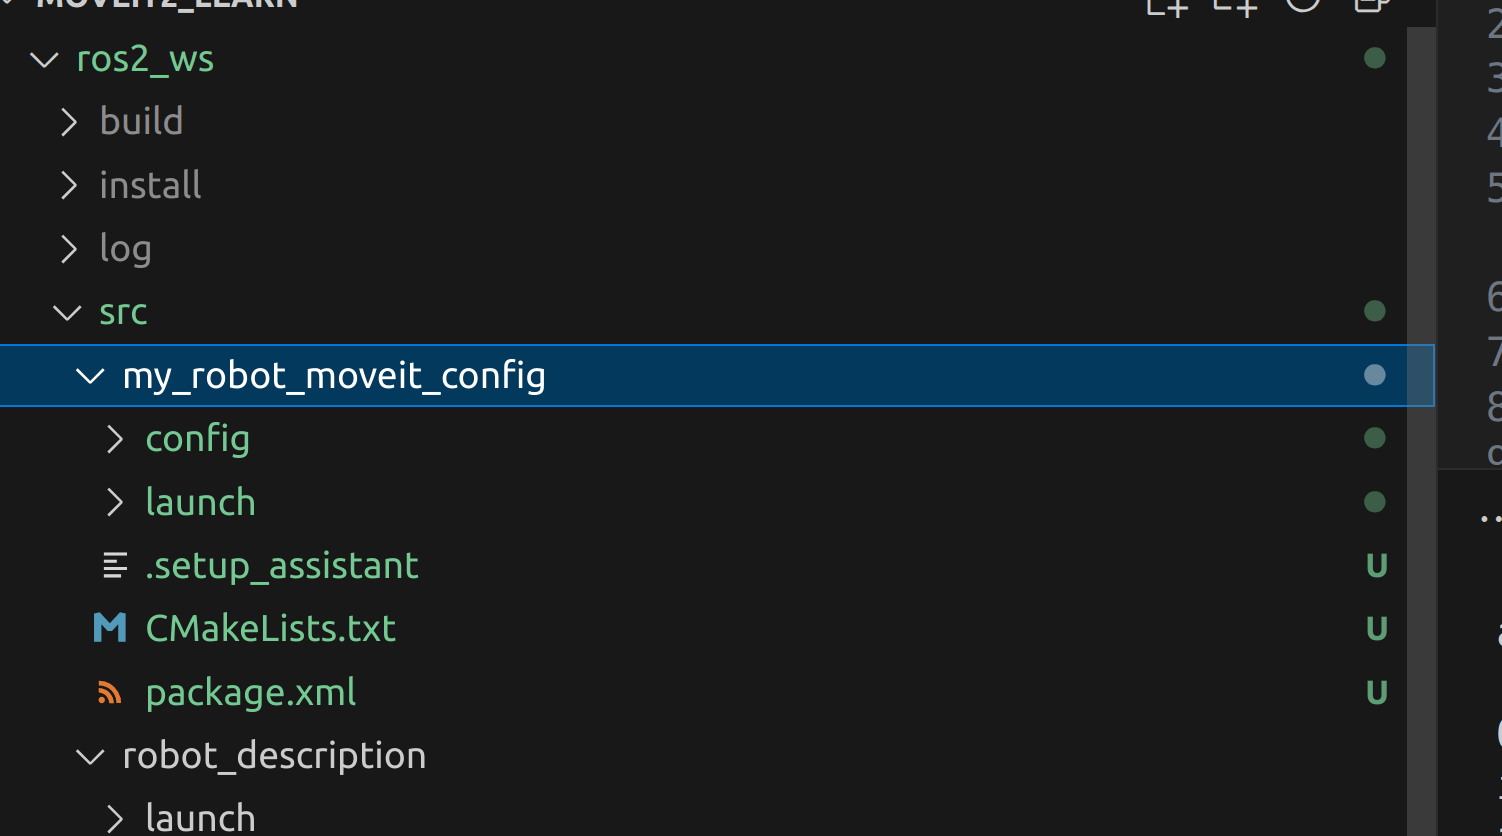
Task: Expand the build folder chevron
Action: 68,122
